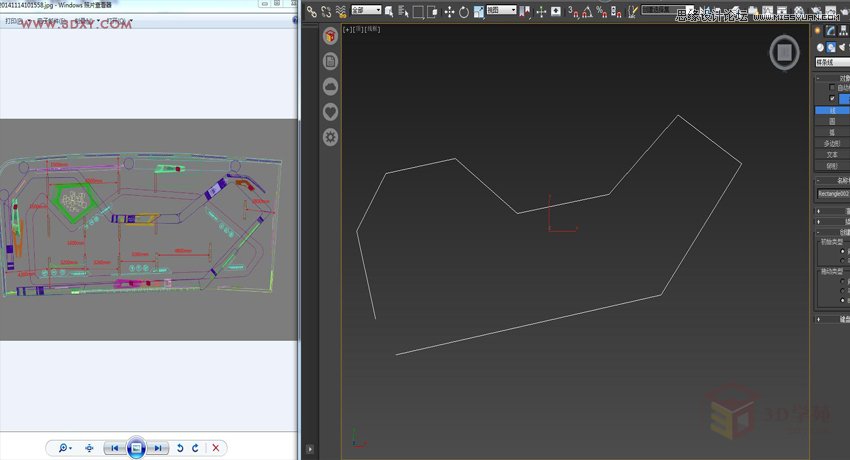
Task: Click the heart icon in left sidebar
Action: point(331,112)
